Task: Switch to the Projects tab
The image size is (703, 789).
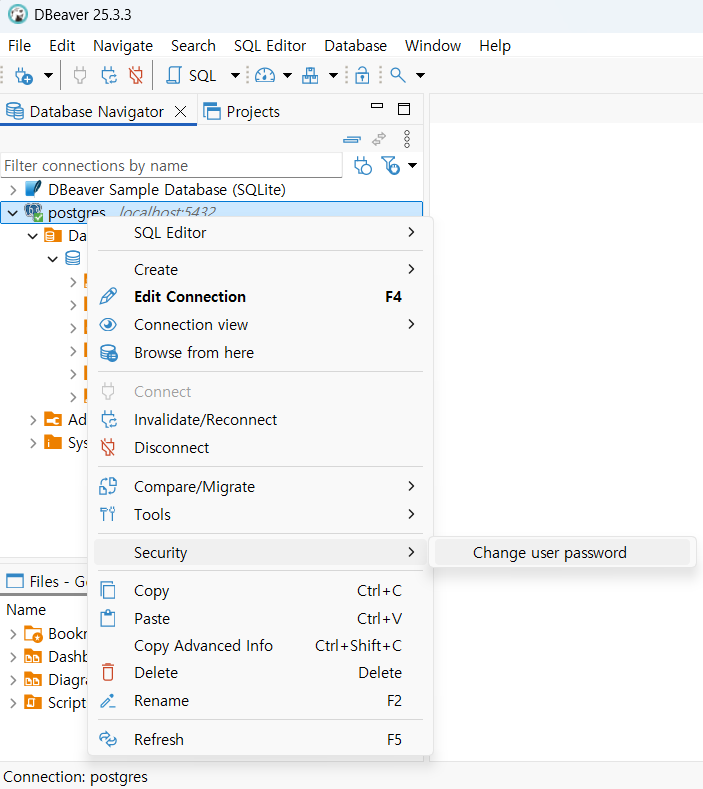Action: pos(242,112)
